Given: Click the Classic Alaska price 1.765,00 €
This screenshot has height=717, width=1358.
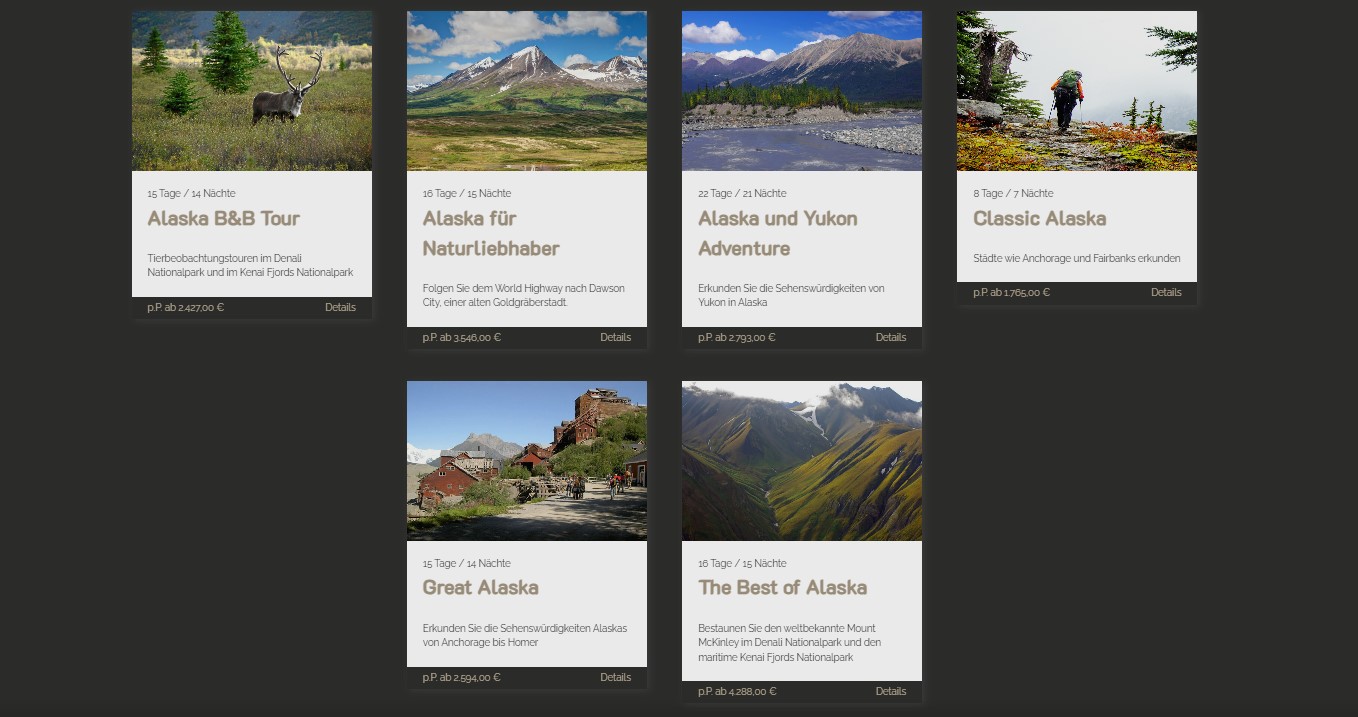Looking at the screenshot, I should click(1011, 293).
